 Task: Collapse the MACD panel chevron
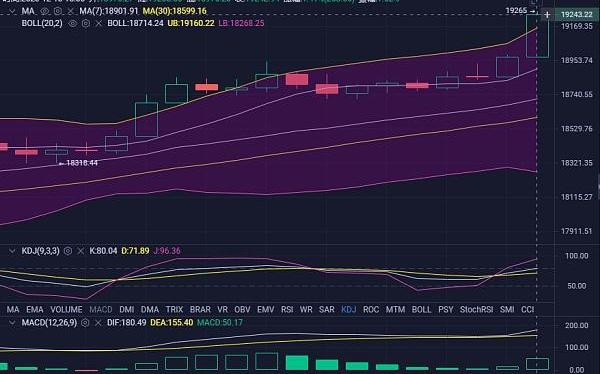(x=12, y=323)
